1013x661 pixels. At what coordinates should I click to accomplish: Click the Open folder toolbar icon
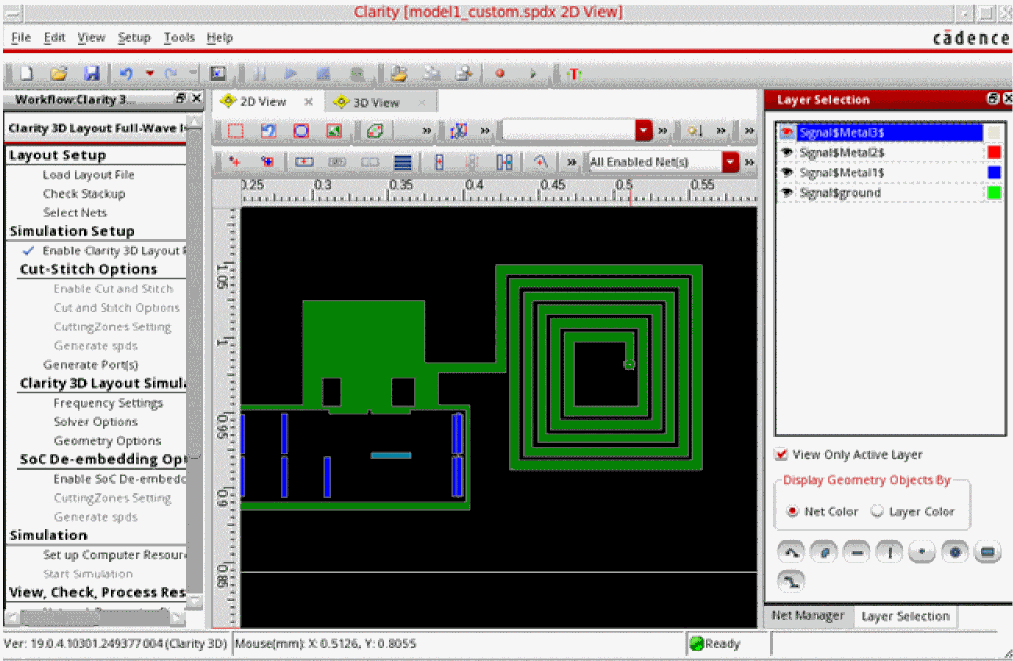59,74
